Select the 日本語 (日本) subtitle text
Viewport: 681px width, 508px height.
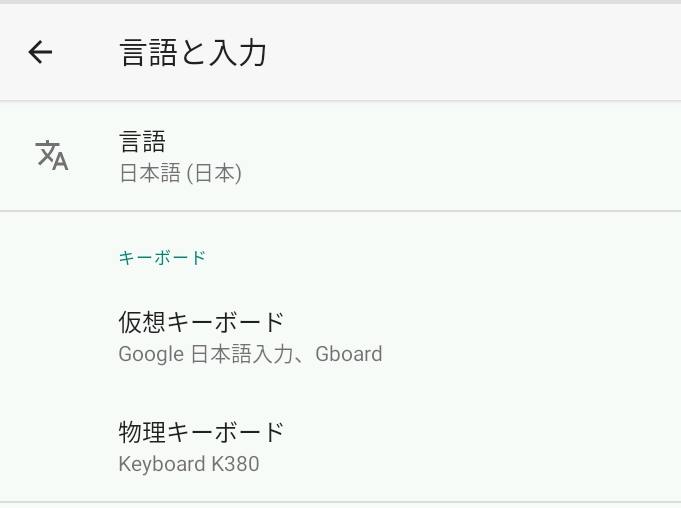pos(180,173)
